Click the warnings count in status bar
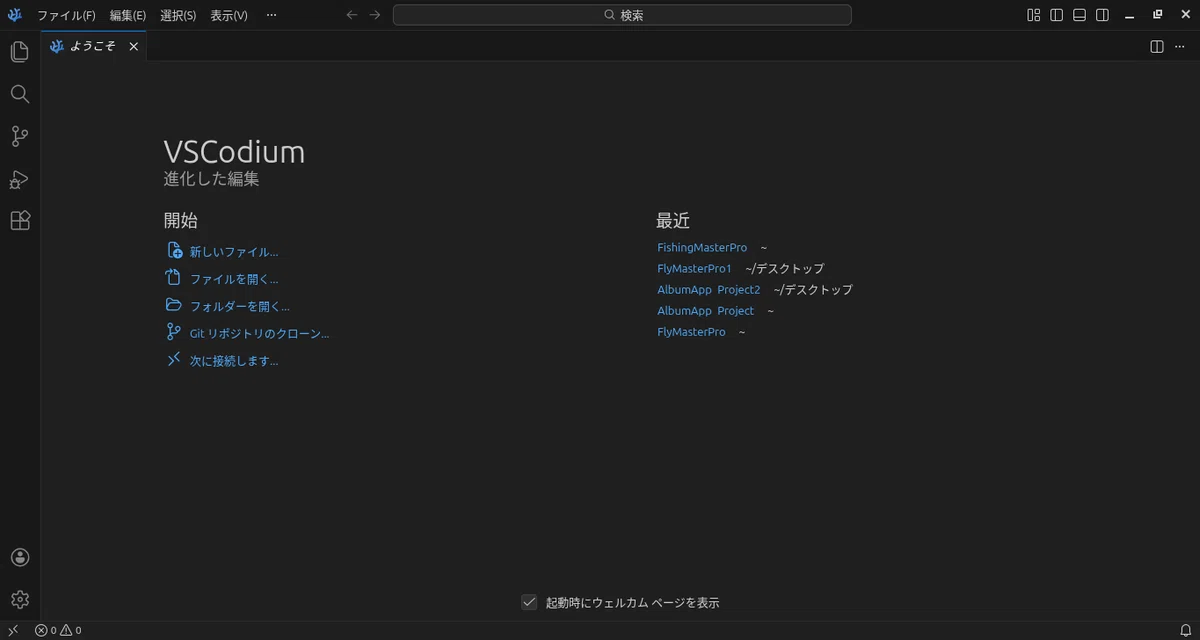 (71, 630)
